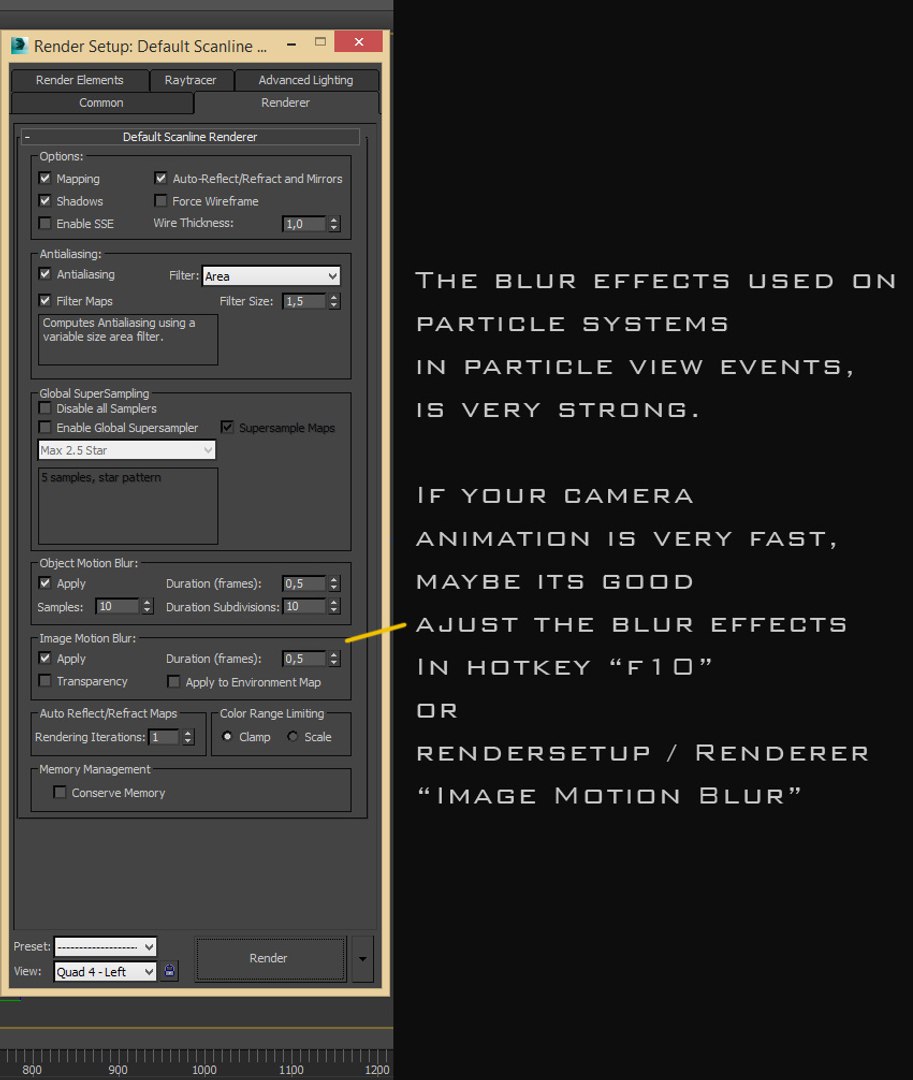The height and width of the screenshot is (1080, 913).
Task: Check Enable Global Supersampler
Action: pos(45,428)
